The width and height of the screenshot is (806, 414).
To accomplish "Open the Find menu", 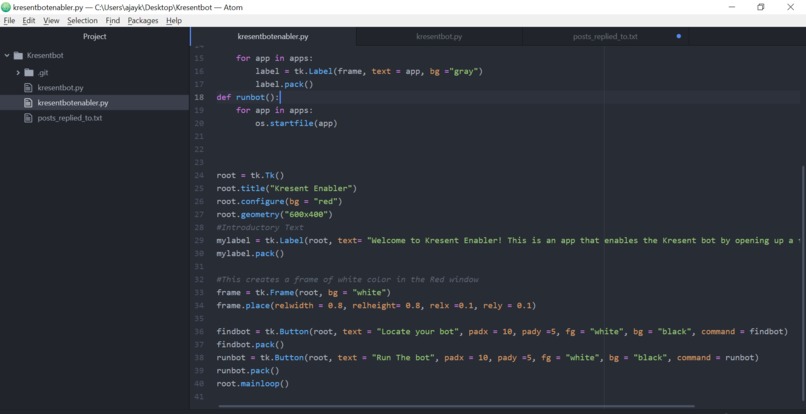I will [x=113, y=21].
